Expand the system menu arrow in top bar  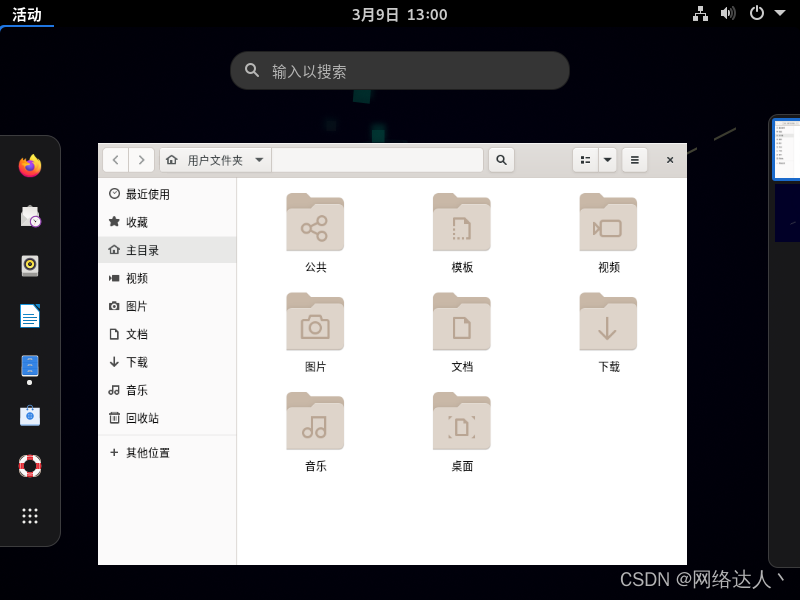click(x=780, y=13)
